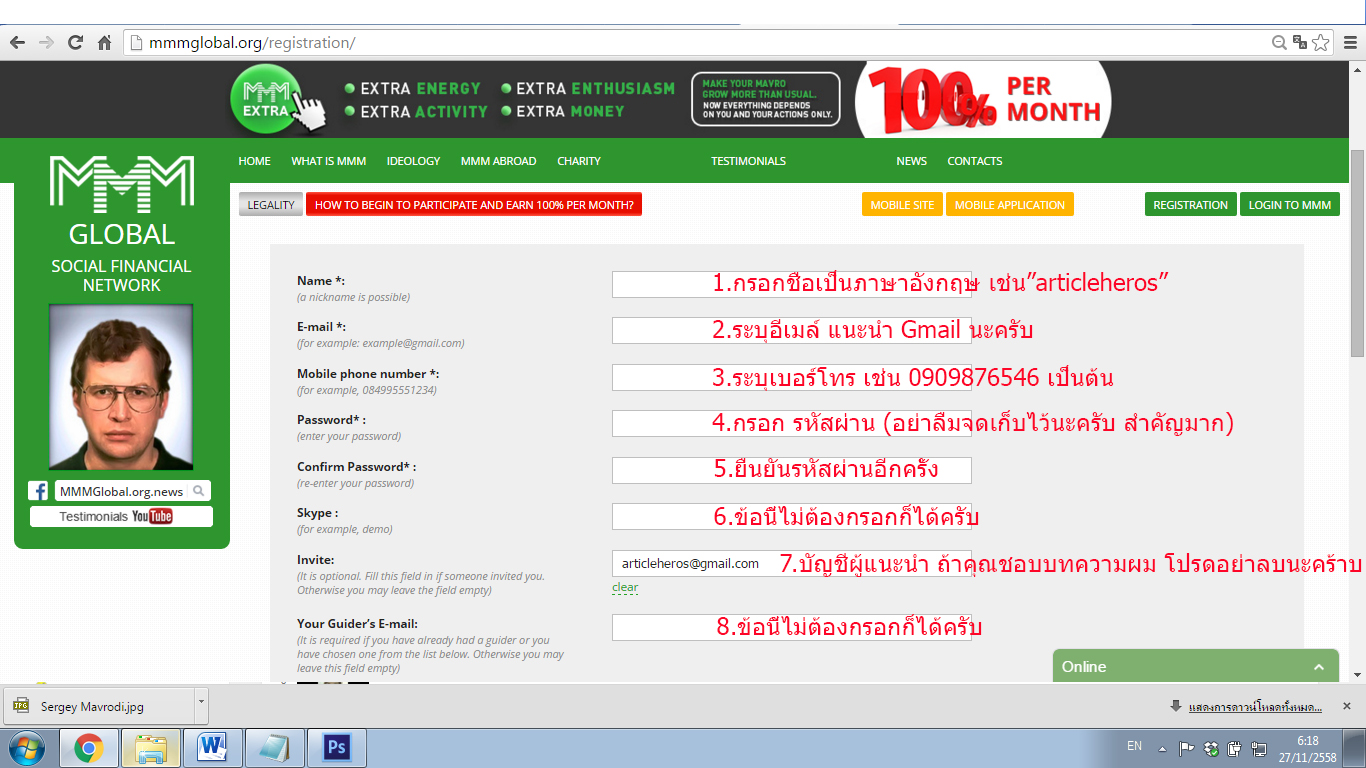Expand the Online chat widget chevron
Viewport: 1366px width, 768px height.
tap(1319, 667)
